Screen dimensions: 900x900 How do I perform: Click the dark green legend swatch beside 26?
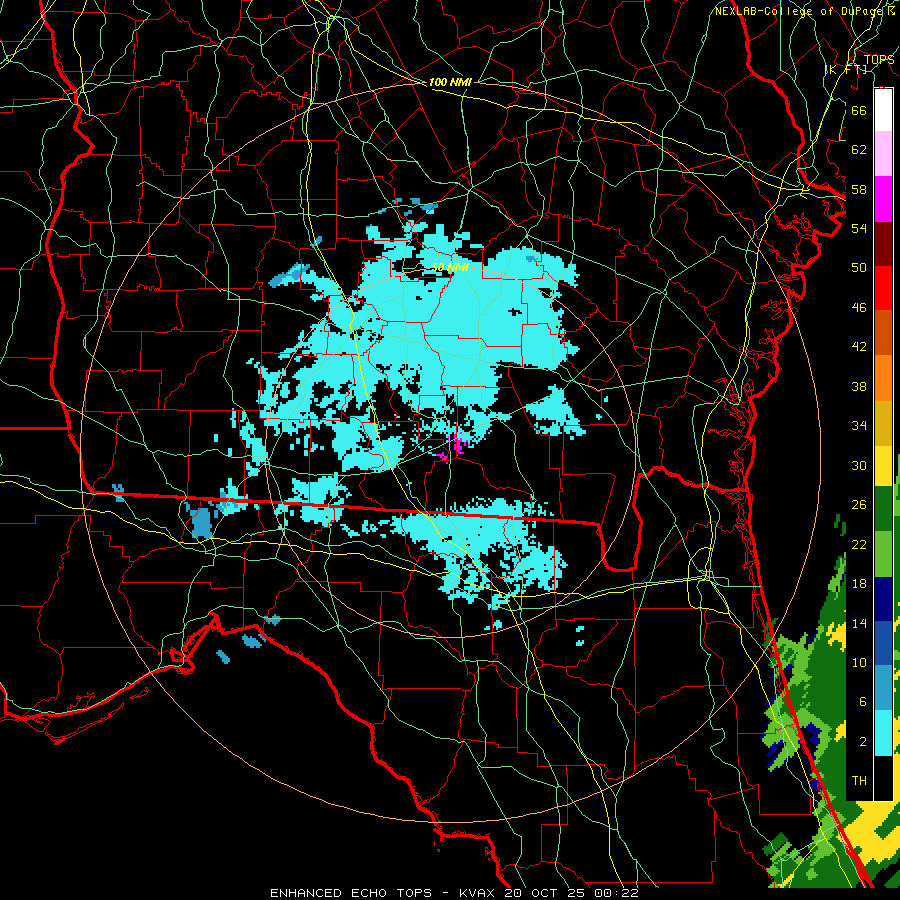(x=883, y=509)
